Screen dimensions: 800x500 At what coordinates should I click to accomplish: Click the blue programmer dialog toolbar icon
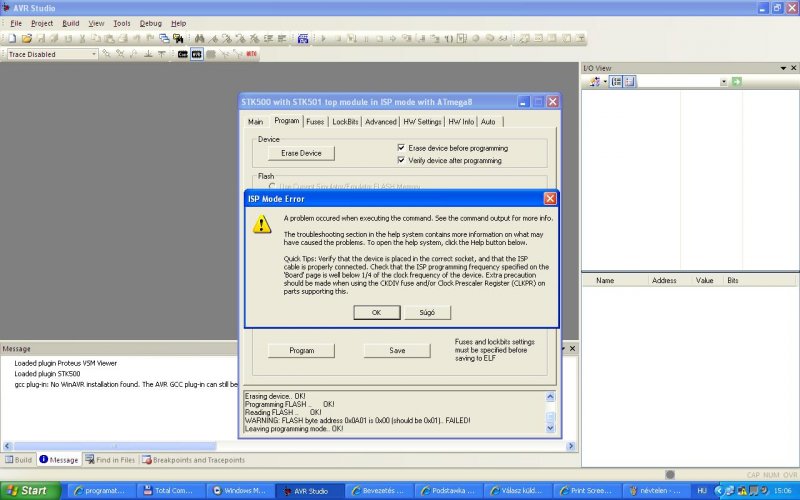303,38
